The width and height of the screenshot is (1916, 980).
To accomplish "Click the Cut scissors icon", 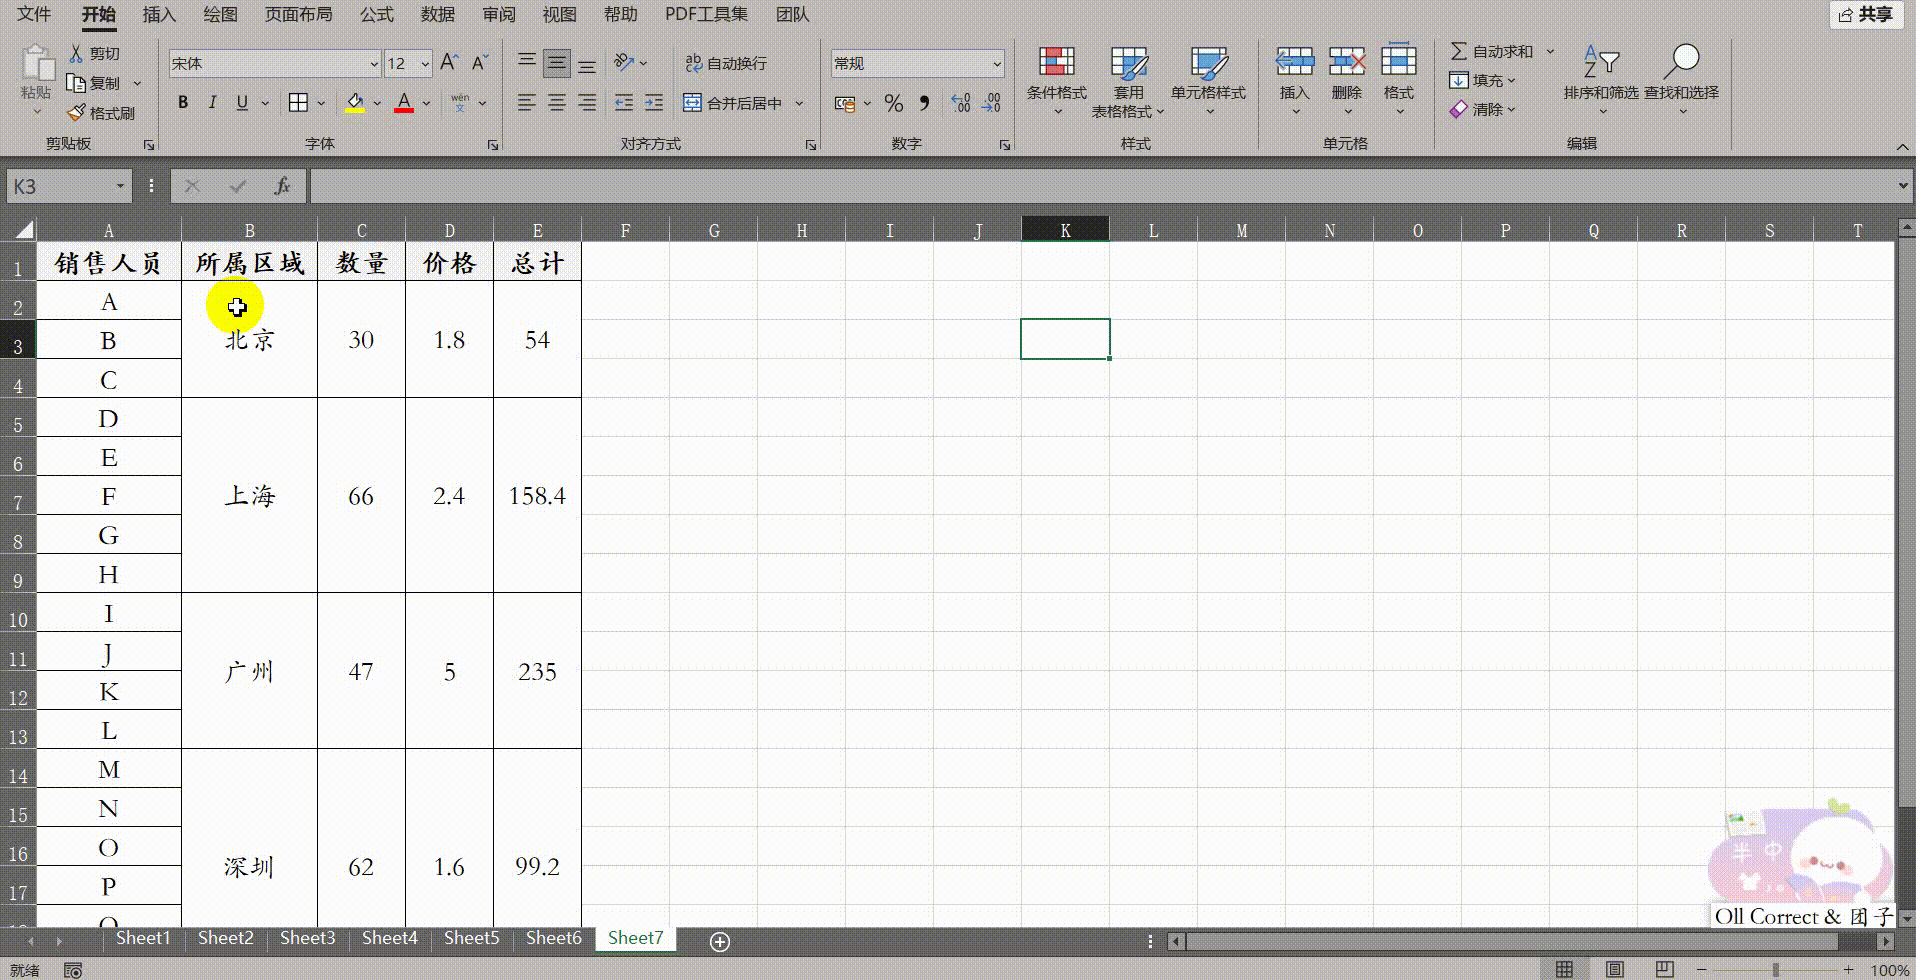I will pos(76,53).
